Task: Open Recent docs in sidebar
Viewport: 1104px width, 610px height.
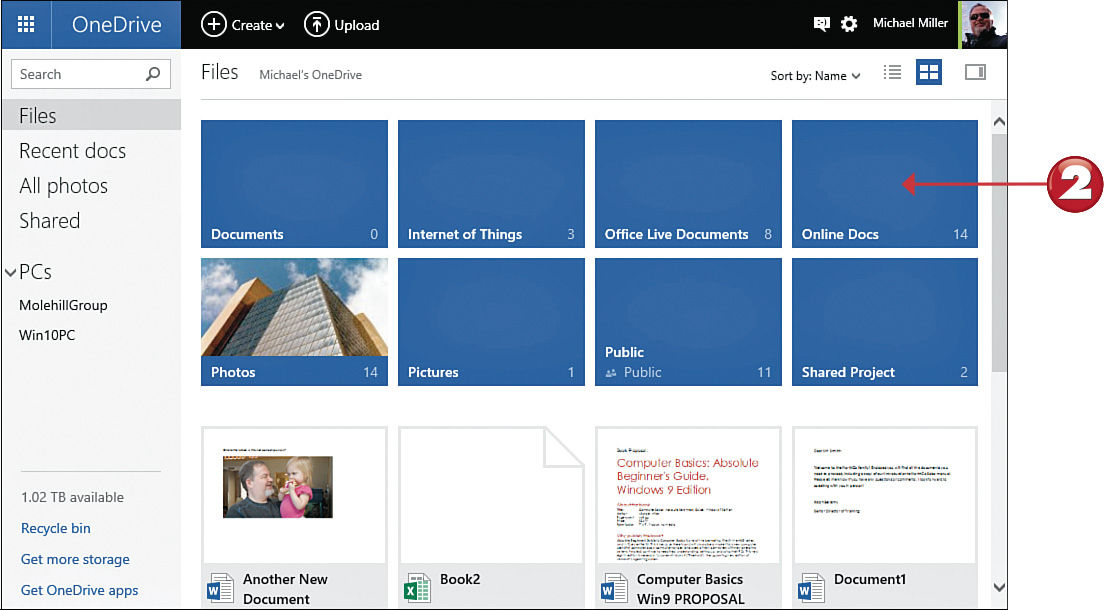Action: (x=73, y=151)
